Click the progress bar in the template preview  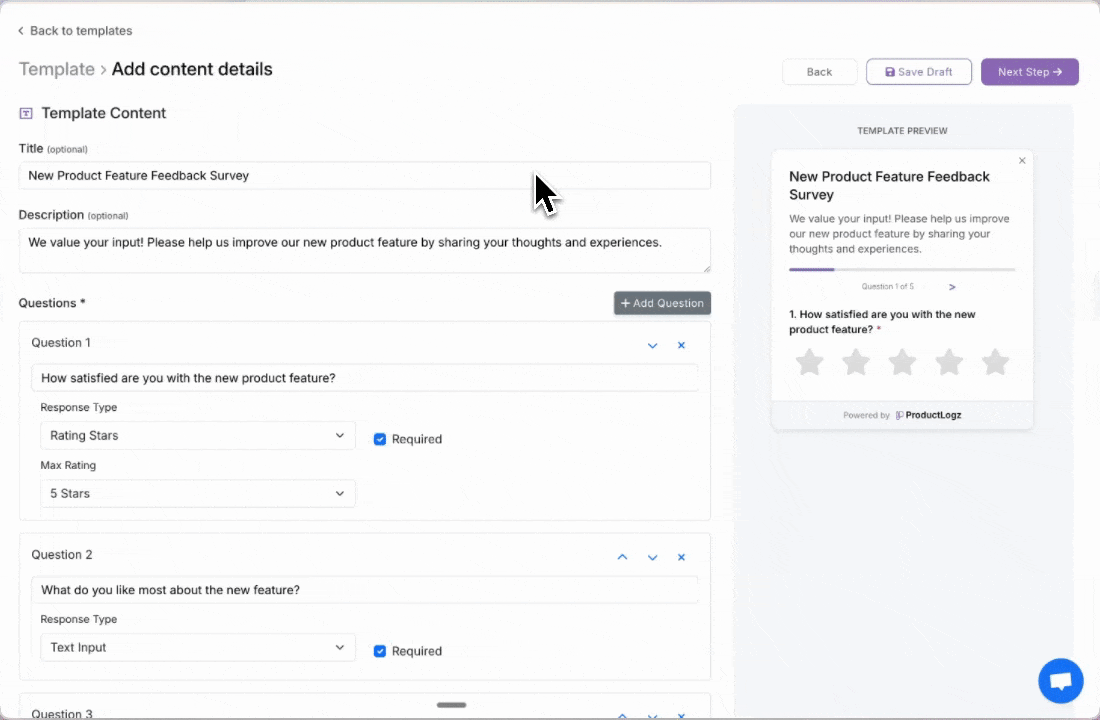(900, 269)
